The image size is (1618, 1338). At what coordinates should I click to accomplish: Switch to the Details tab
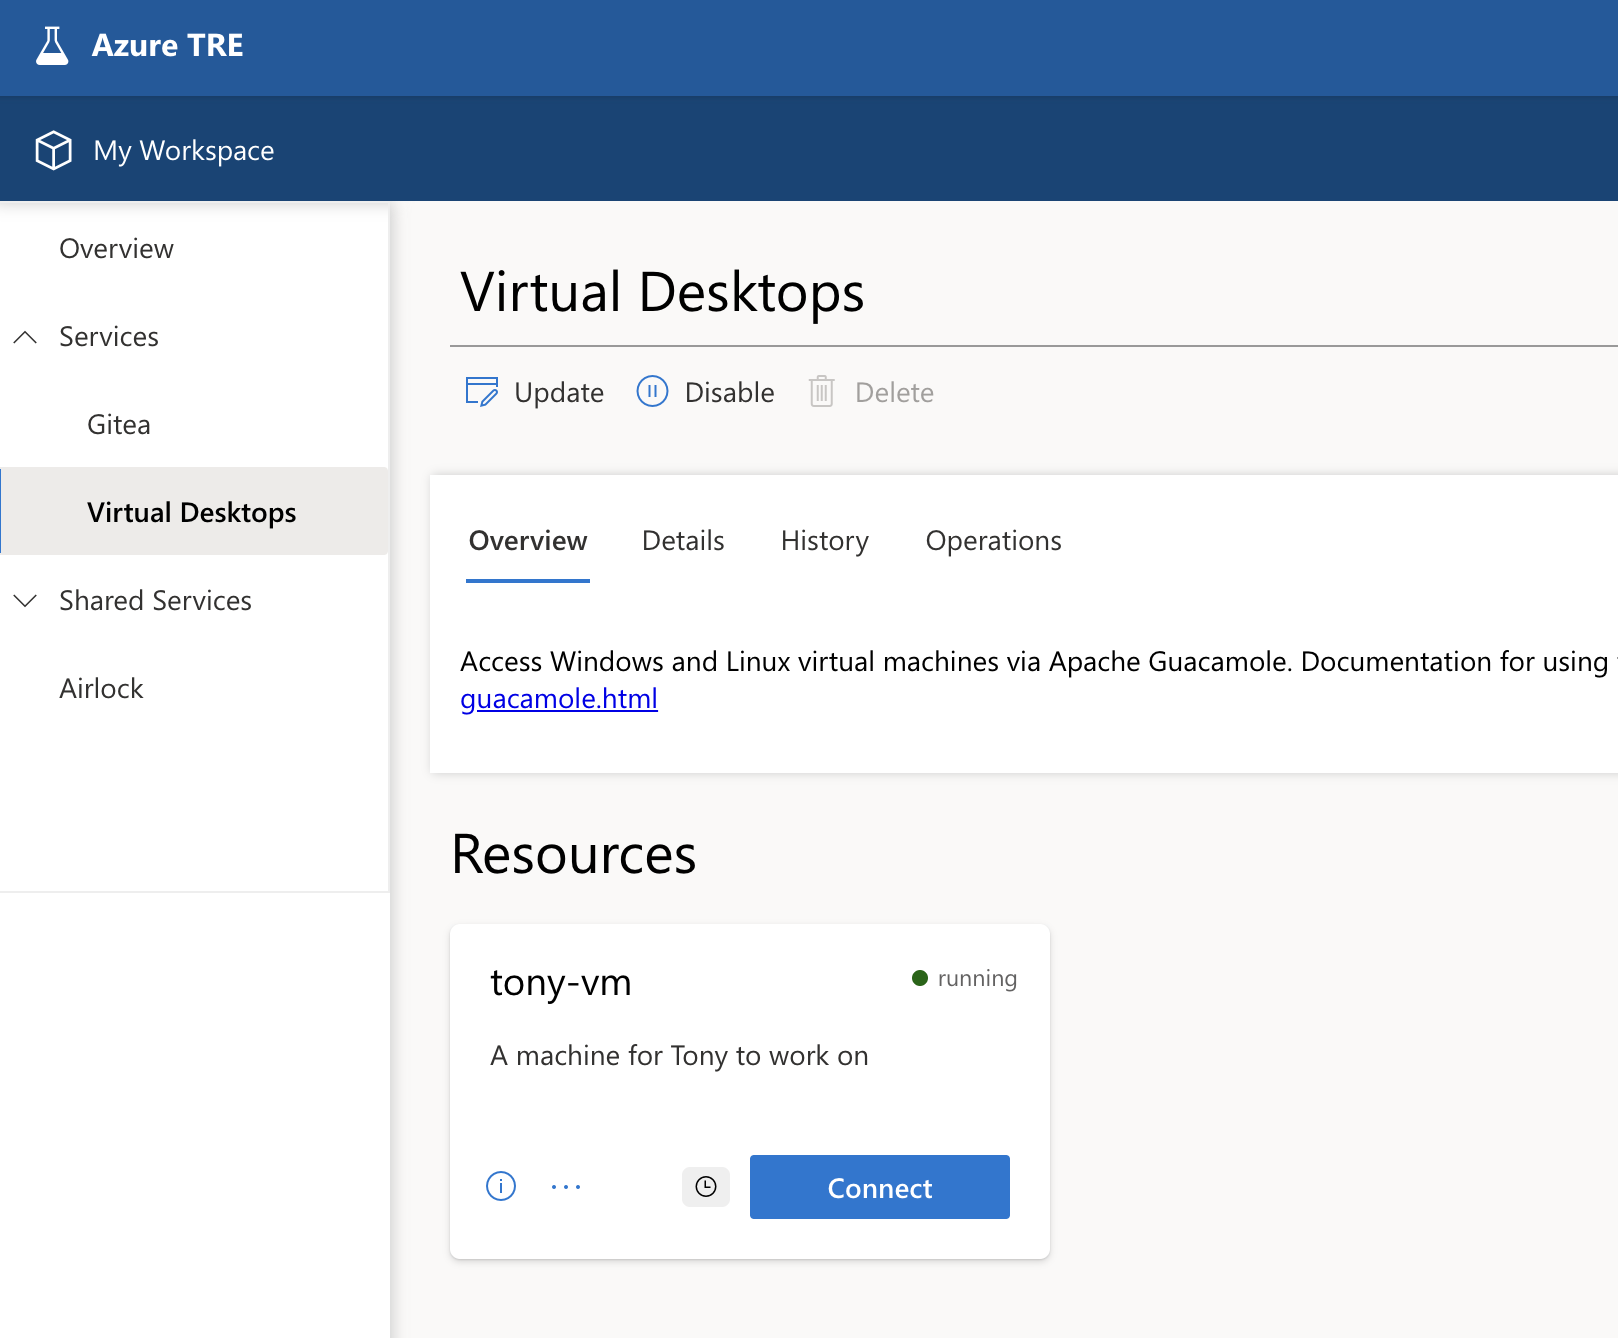click(683, 541)
